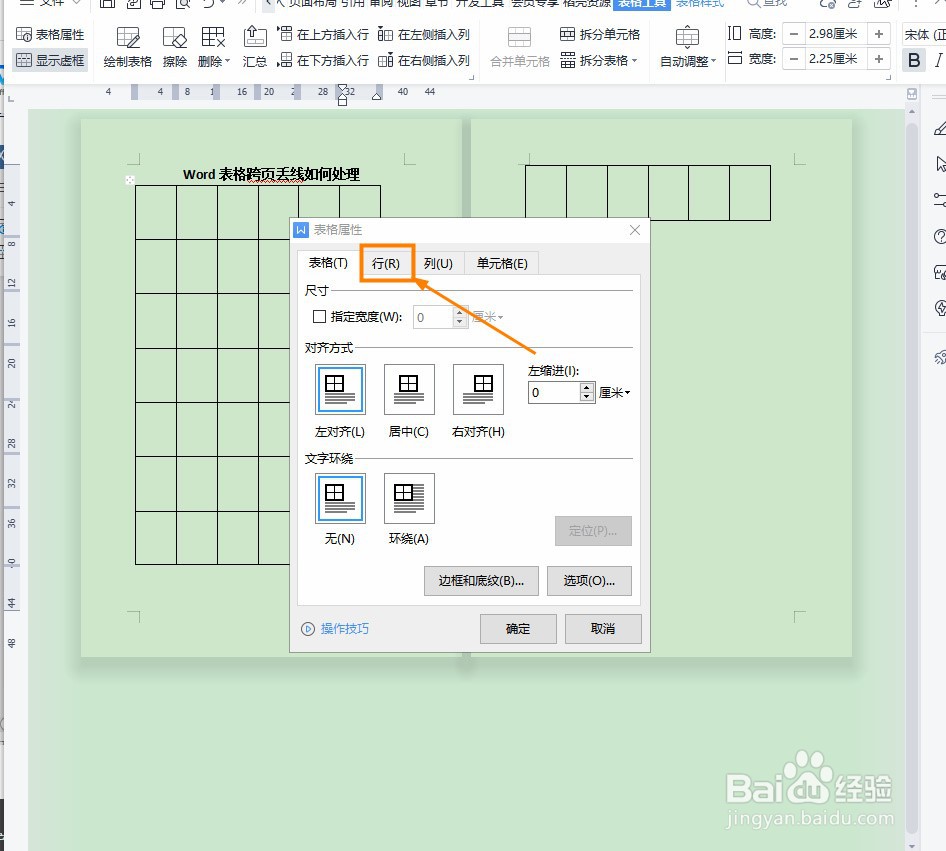The width and height of the screenshot is (946, 851).
Task: Insert a row below with 在下方插入行
Action: point(323,60)
